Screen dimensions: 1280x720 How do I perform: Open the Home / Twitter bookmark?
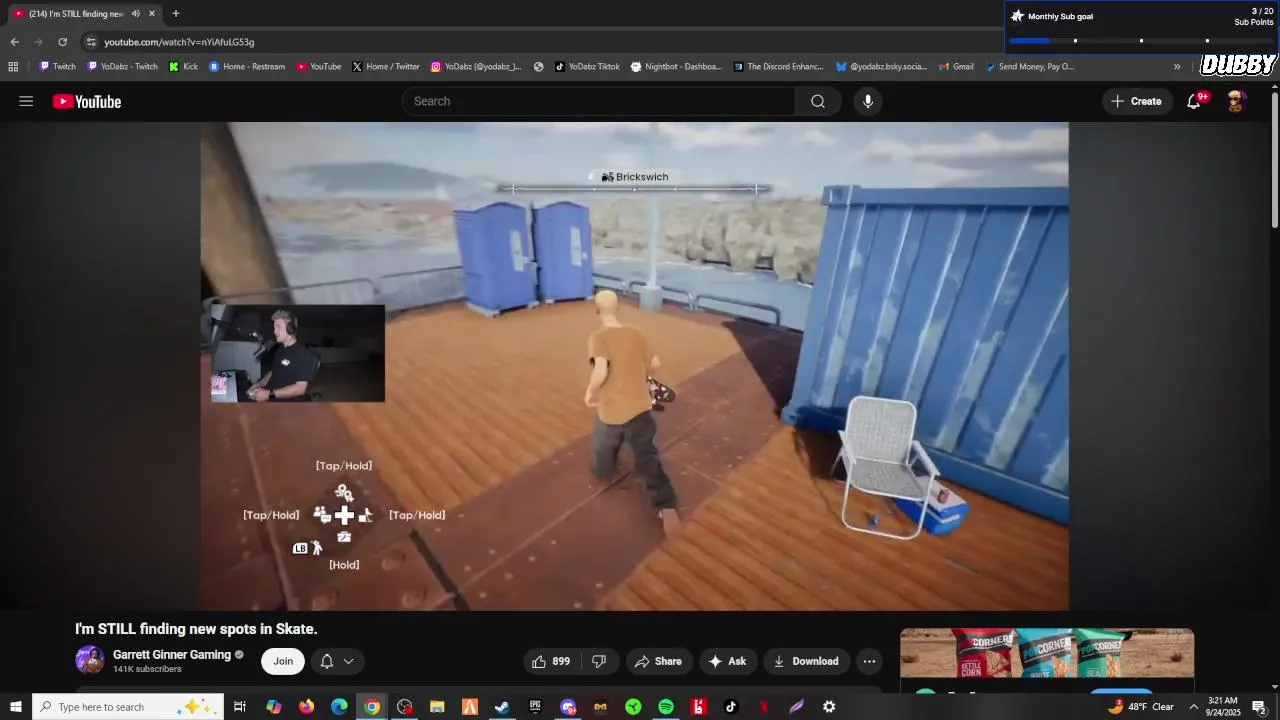coord(386,67)
